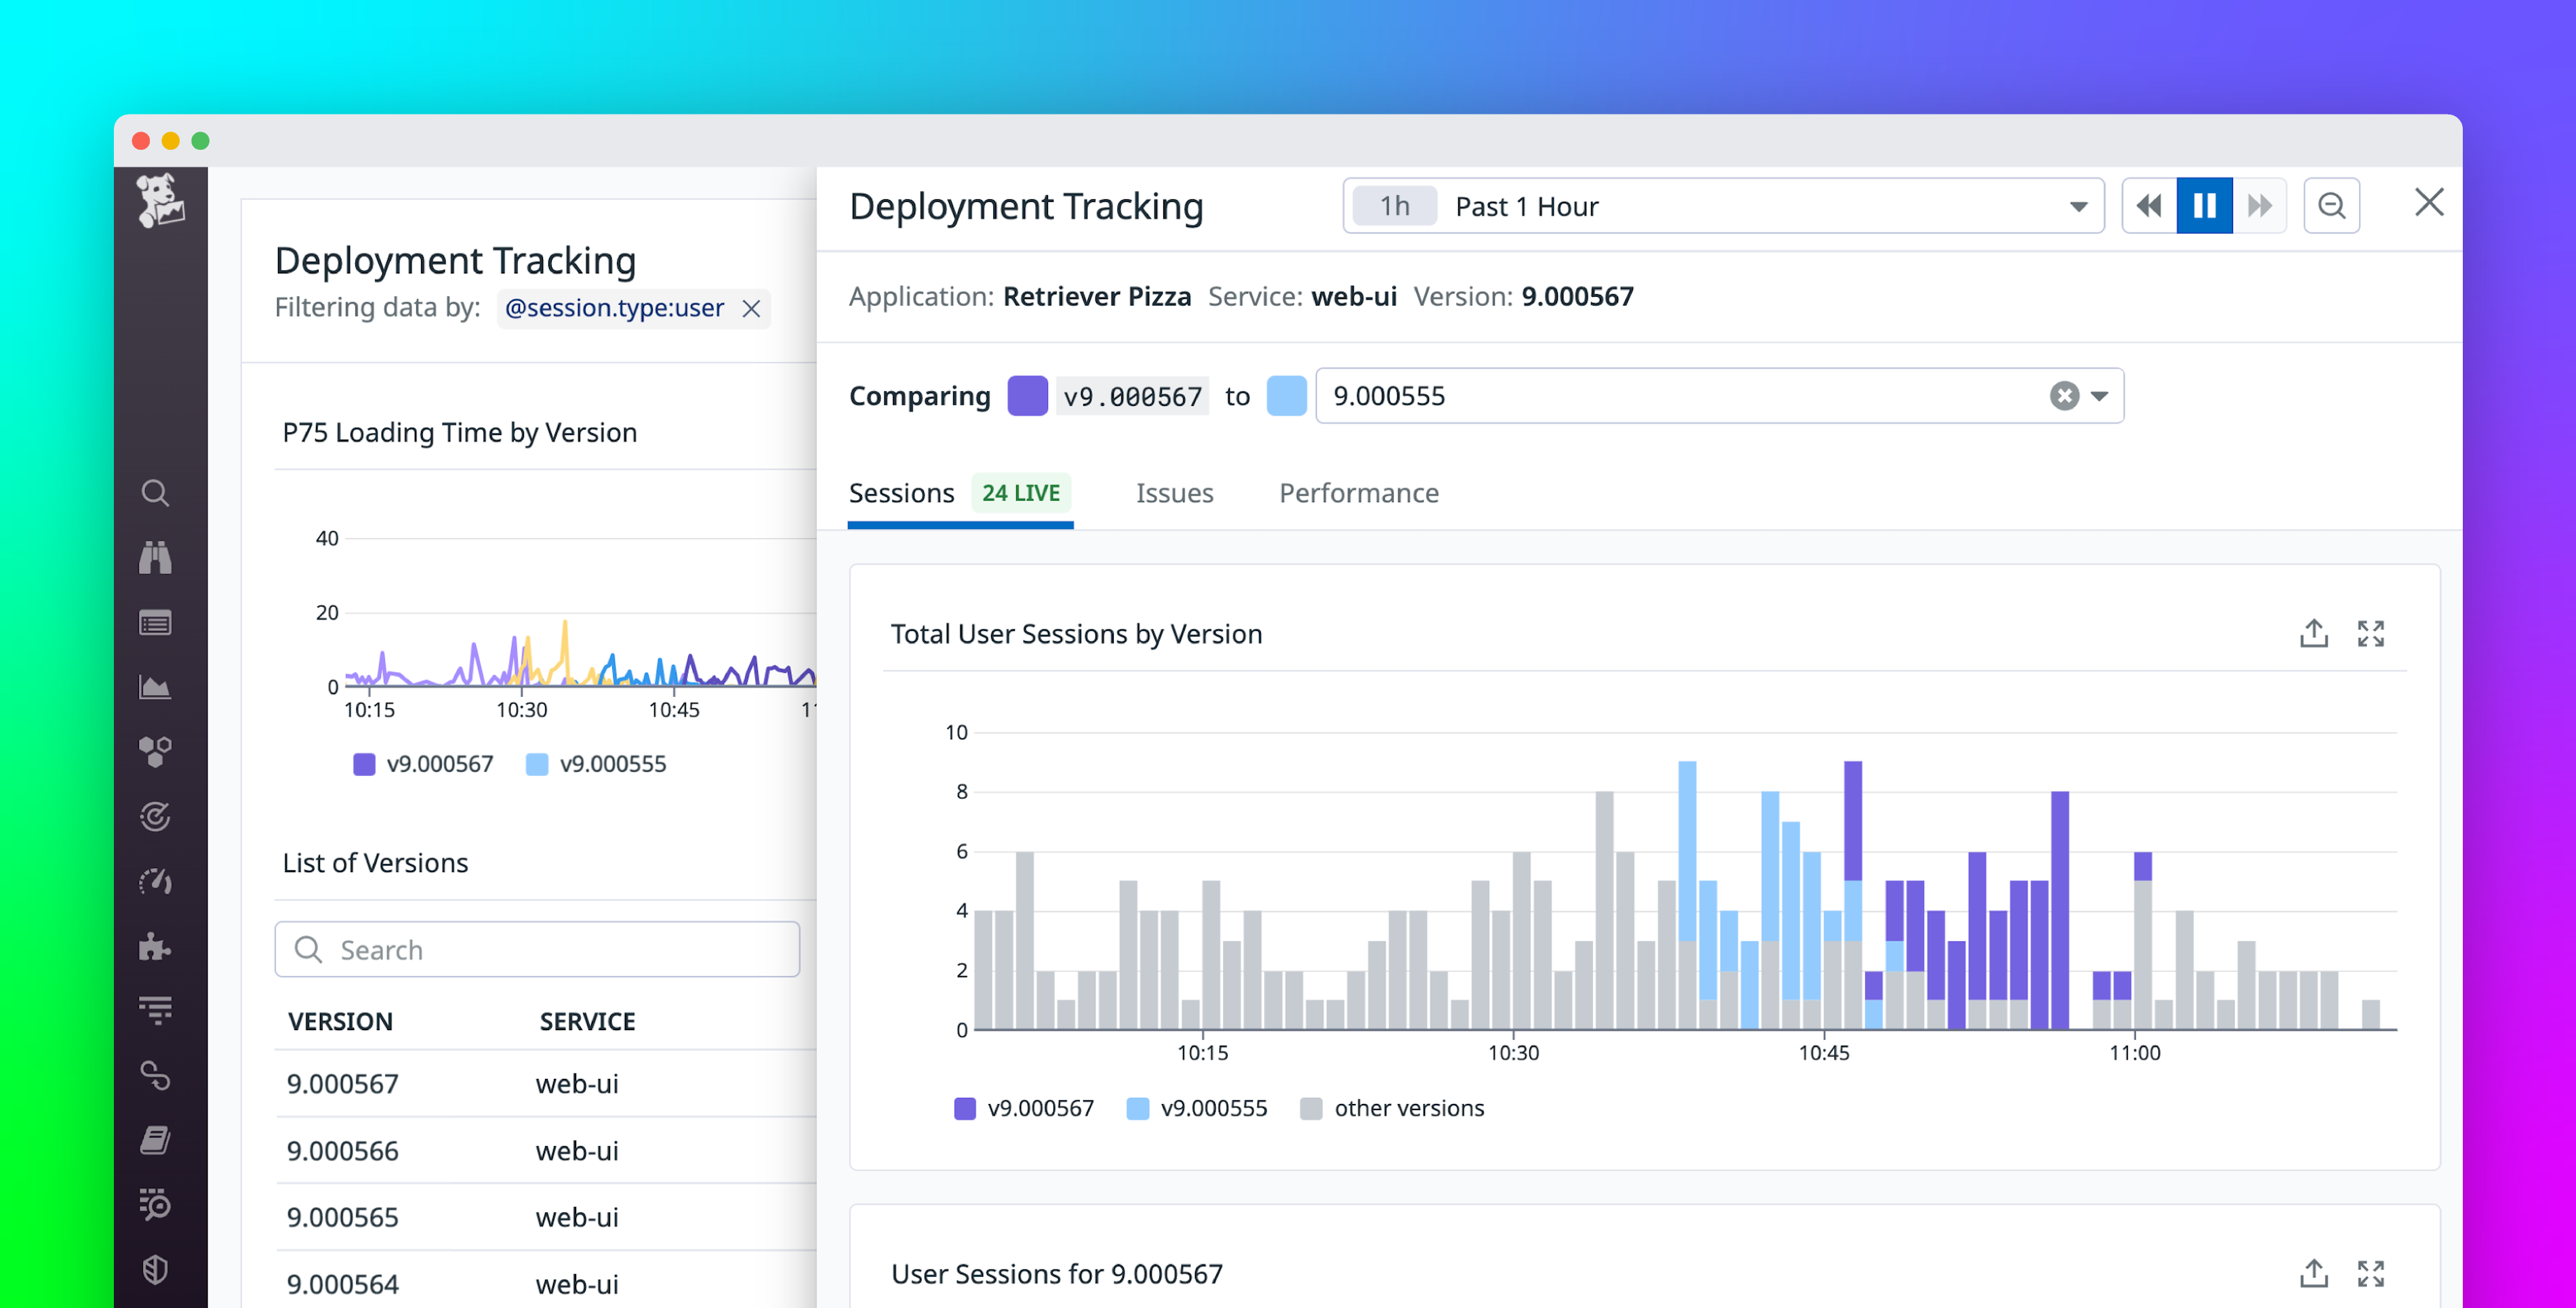Select the purple v9.000567 color swatch
The height and width of the screenshot is (1308, 2576).
pyautogui.click(x=1027, y=395)
